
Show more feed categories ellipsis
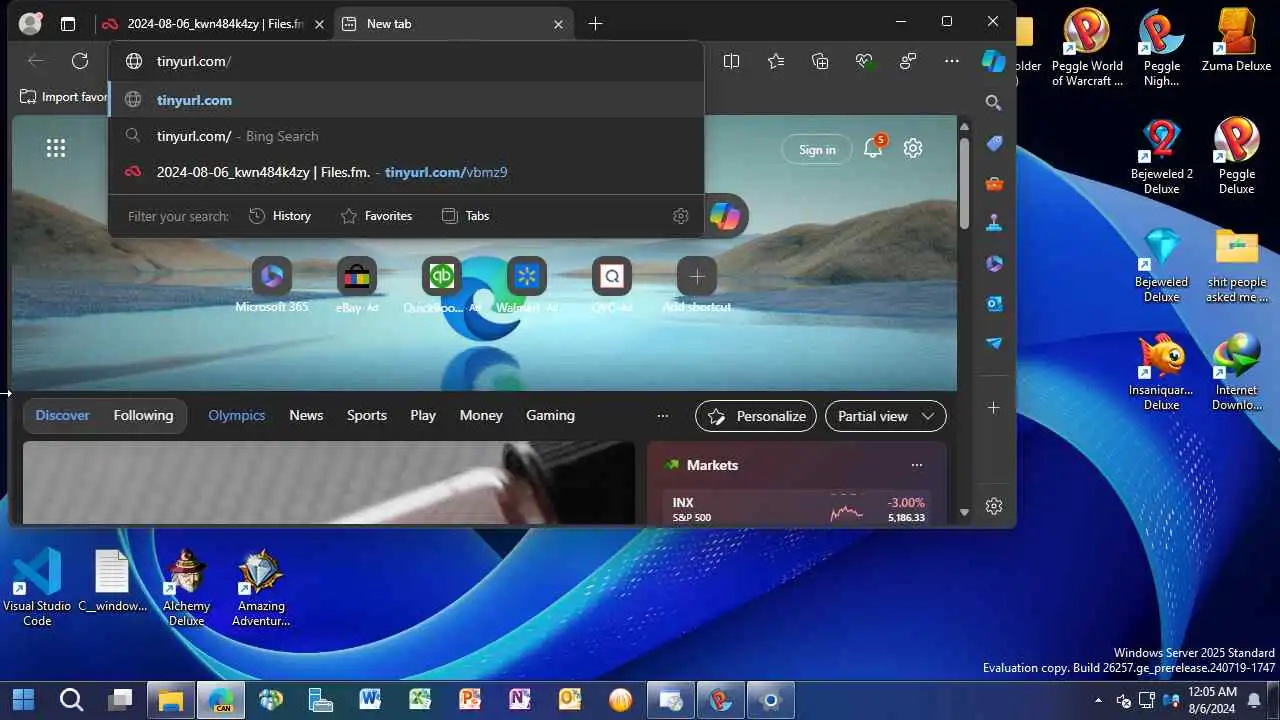click(662, 416)
